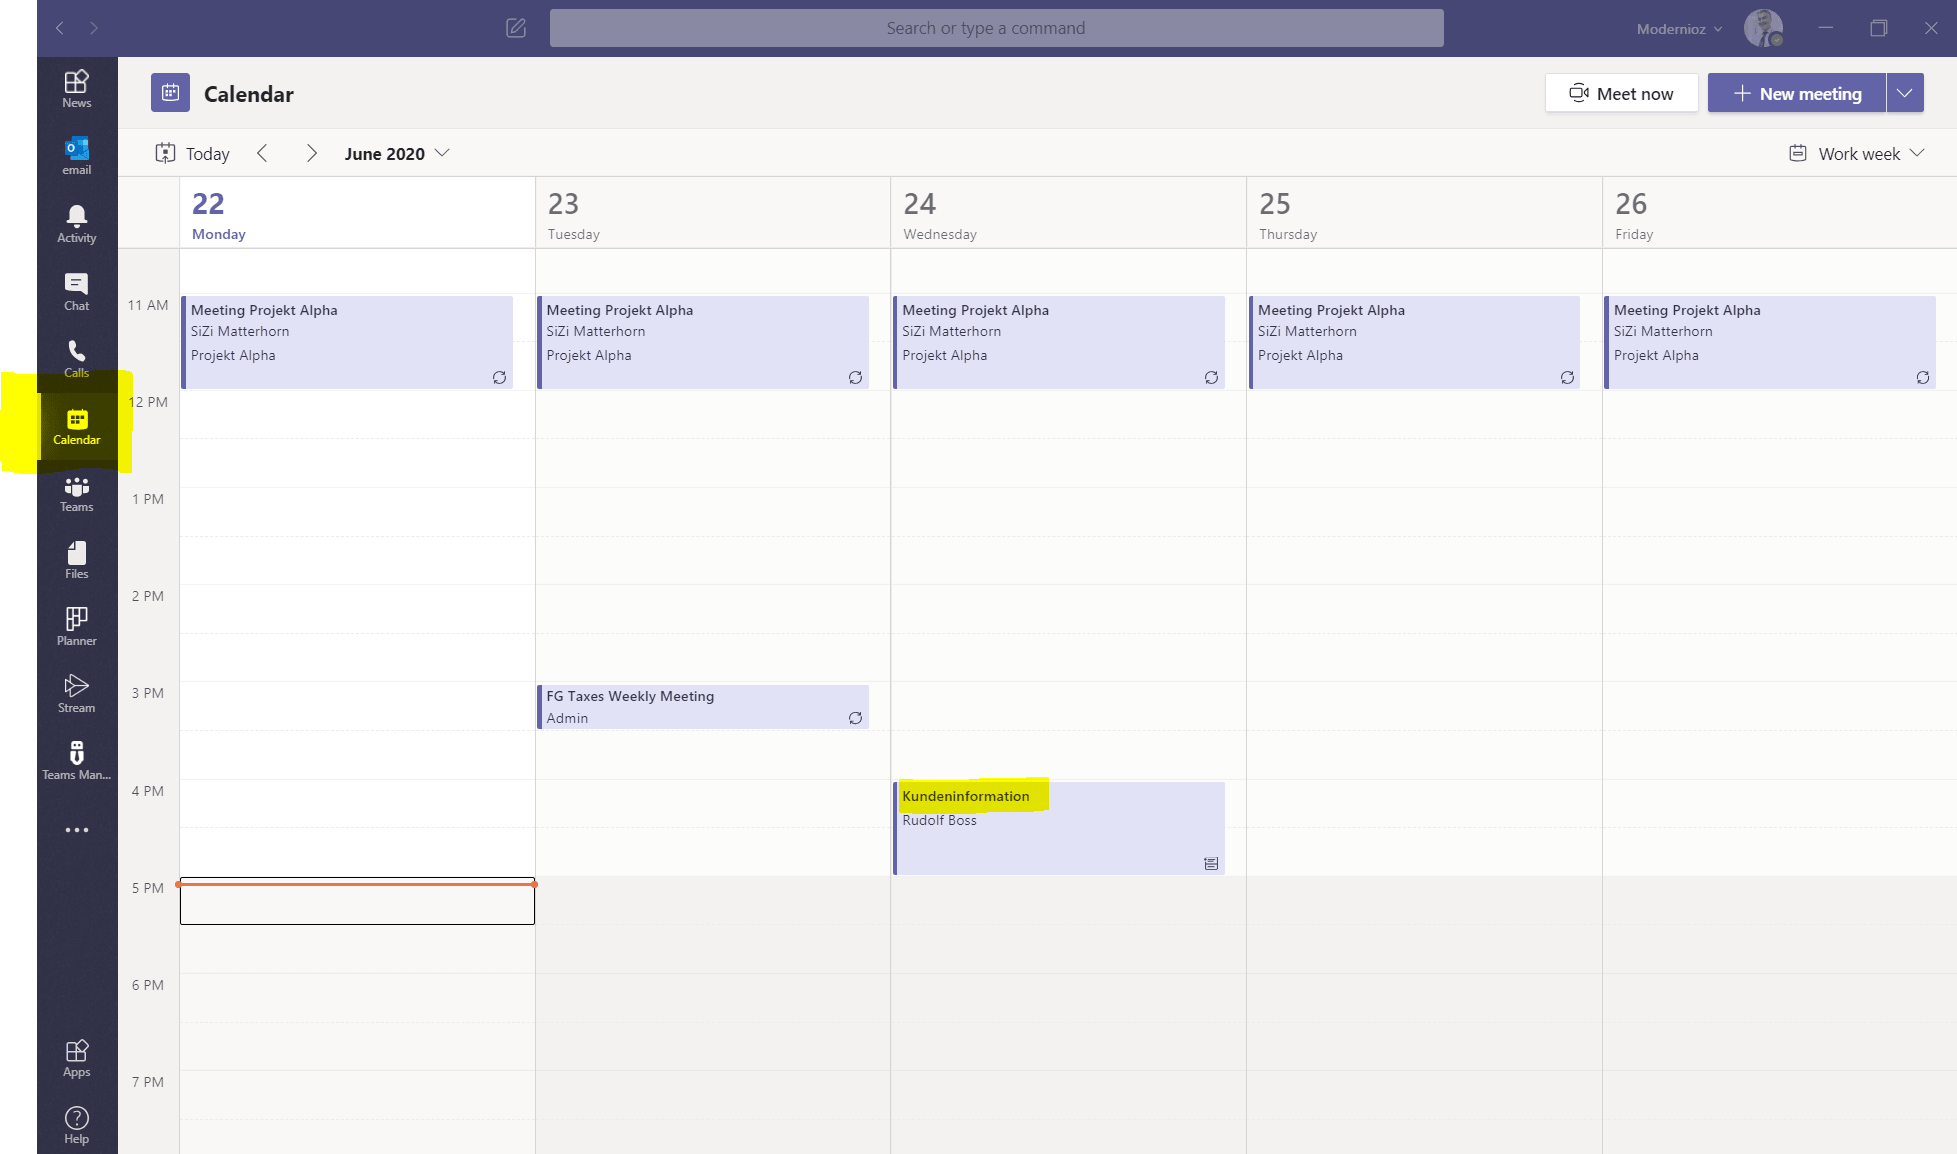The width and height of the screenshot is (1957, 1154).
Task: Open the Apps store
Action: pos(77,1059)
